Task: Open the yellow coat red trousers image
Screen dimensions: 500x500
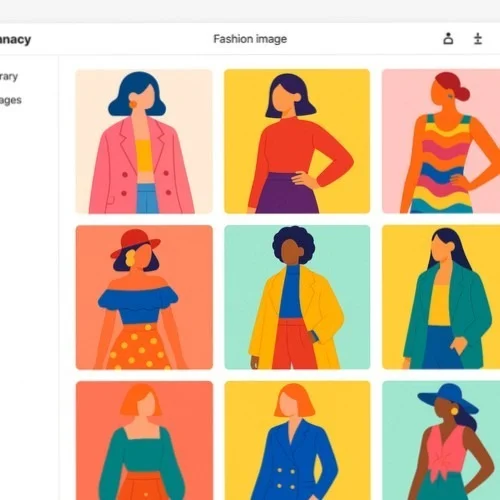Action: point(297,297)
